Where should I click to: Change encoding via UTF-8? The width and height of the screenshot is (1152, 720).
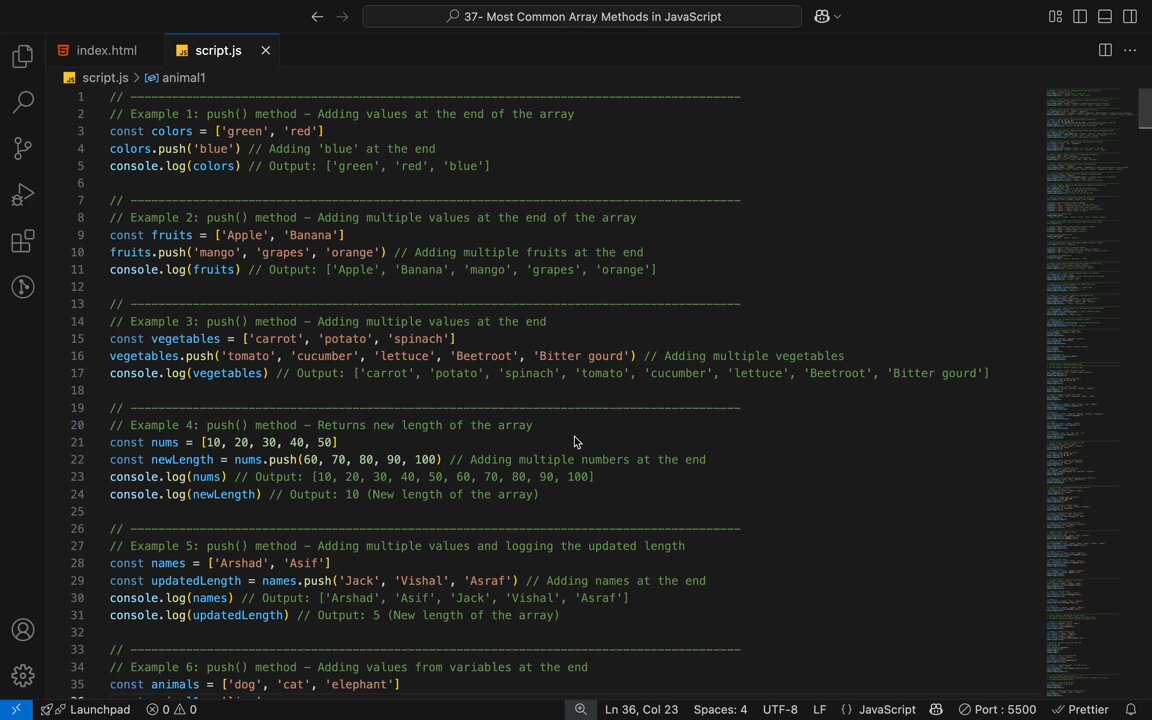point(780,709)
